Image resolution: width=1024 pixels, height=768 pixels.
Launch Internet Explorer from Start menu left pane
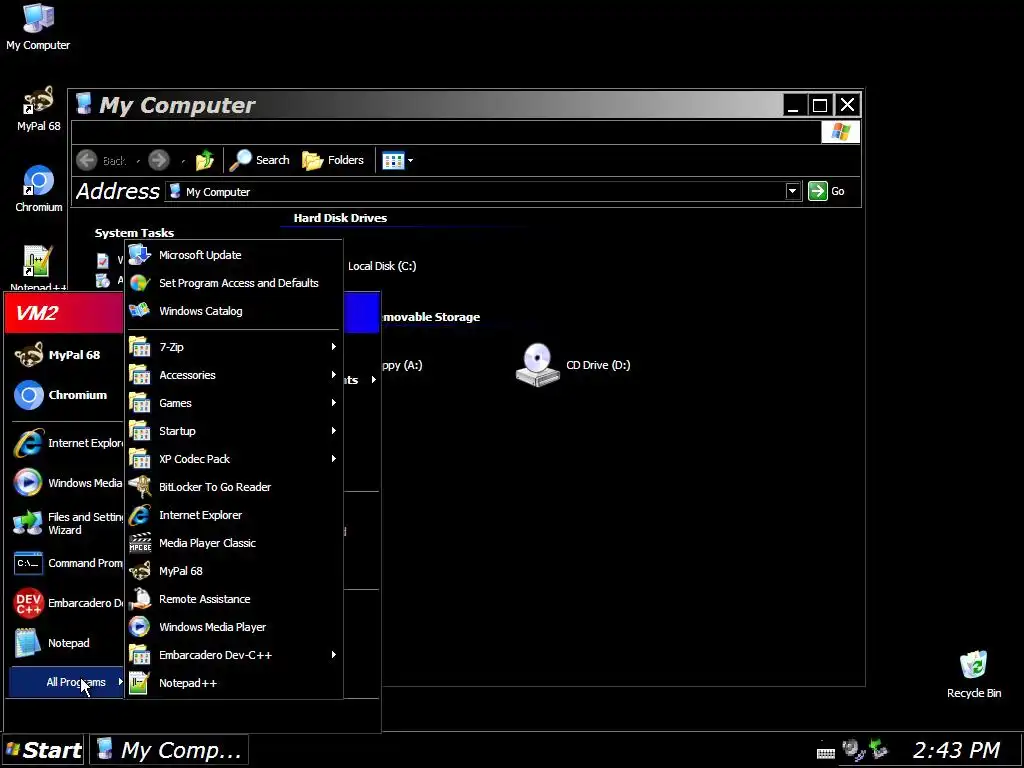pos(66,443)
